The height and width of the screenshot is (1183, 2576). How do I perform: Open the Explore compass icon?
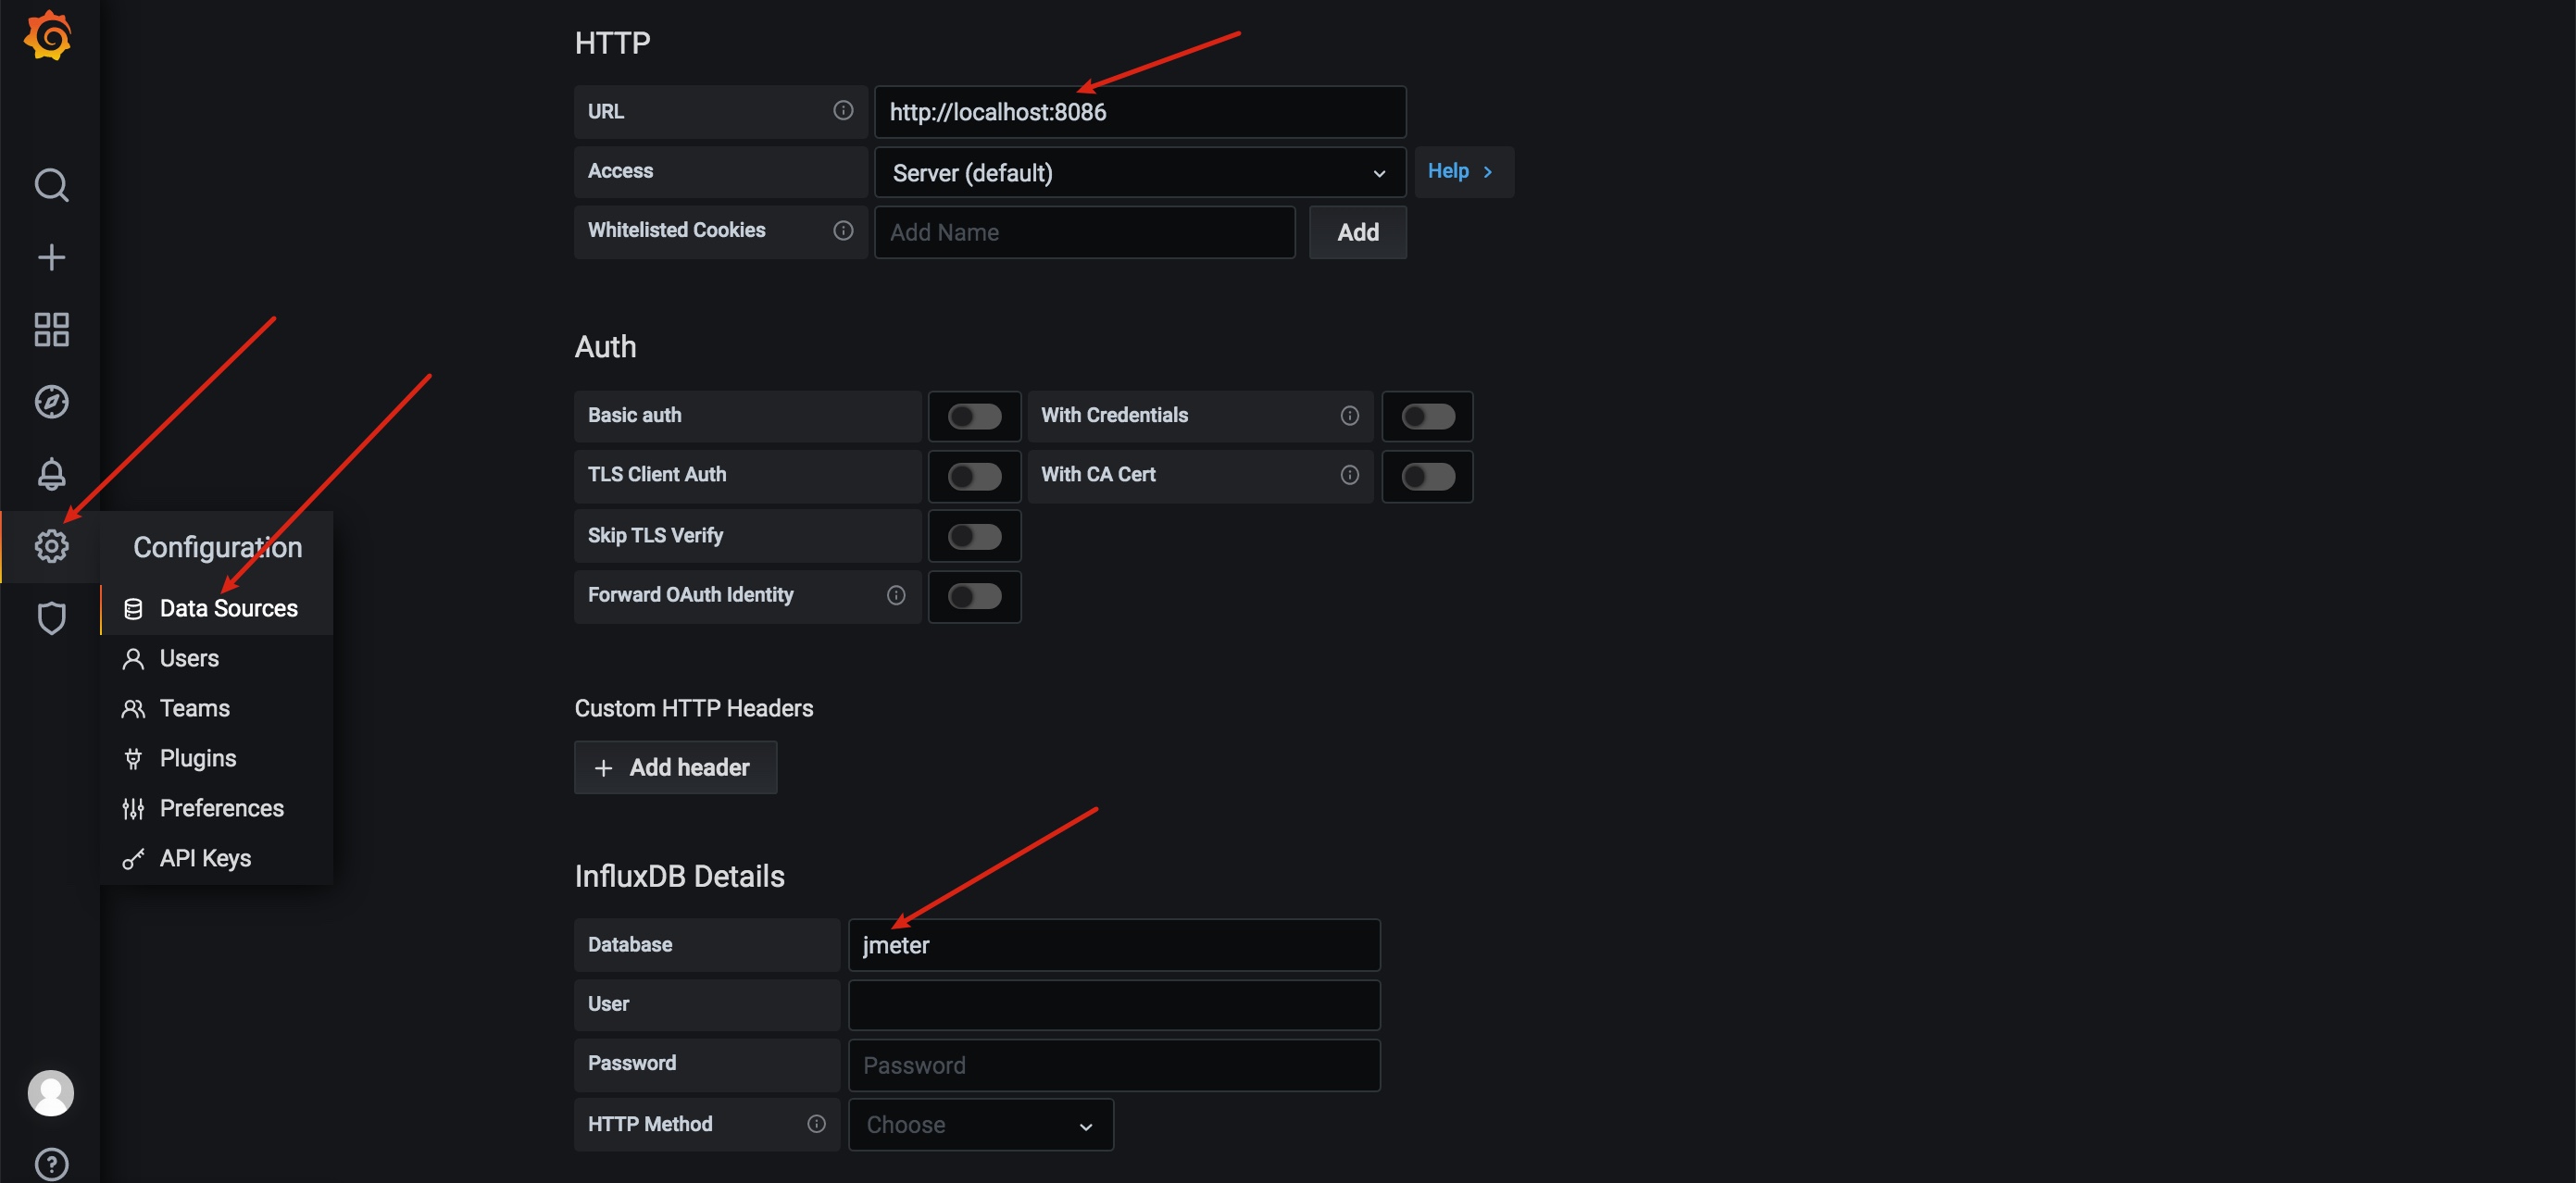(51, 402)
